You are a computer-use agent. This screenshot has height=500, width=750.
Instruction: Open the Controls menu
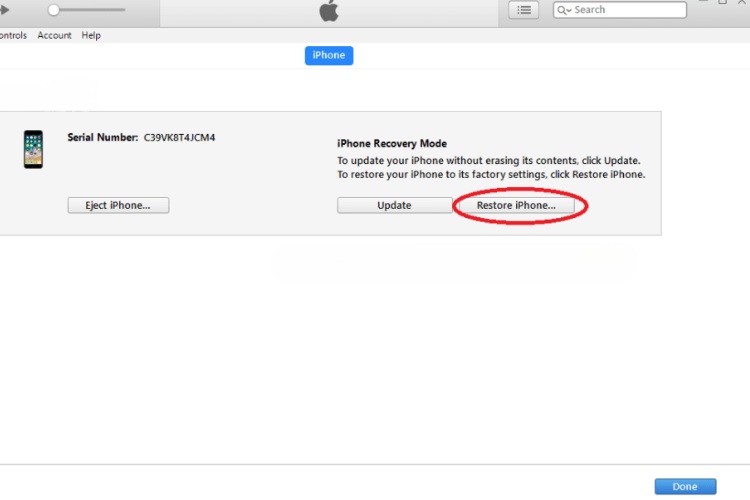[12, 36]
